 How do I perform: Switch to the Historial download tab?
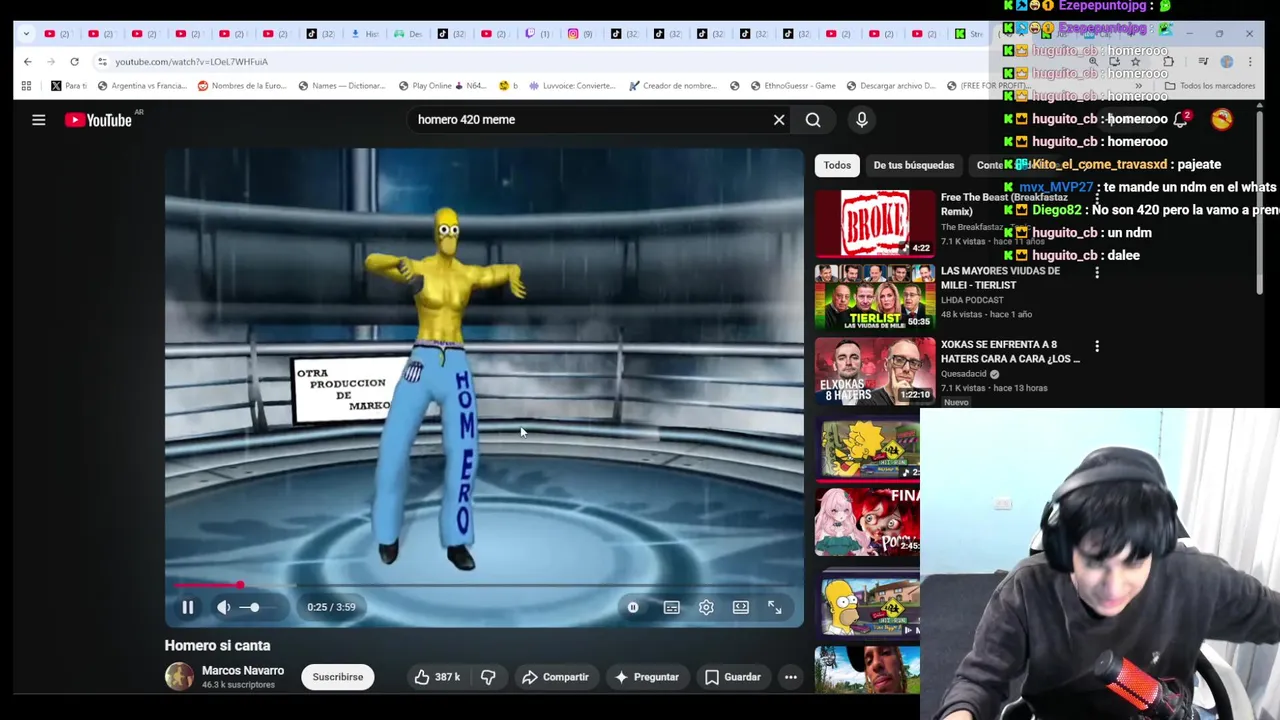click(363, 34)
